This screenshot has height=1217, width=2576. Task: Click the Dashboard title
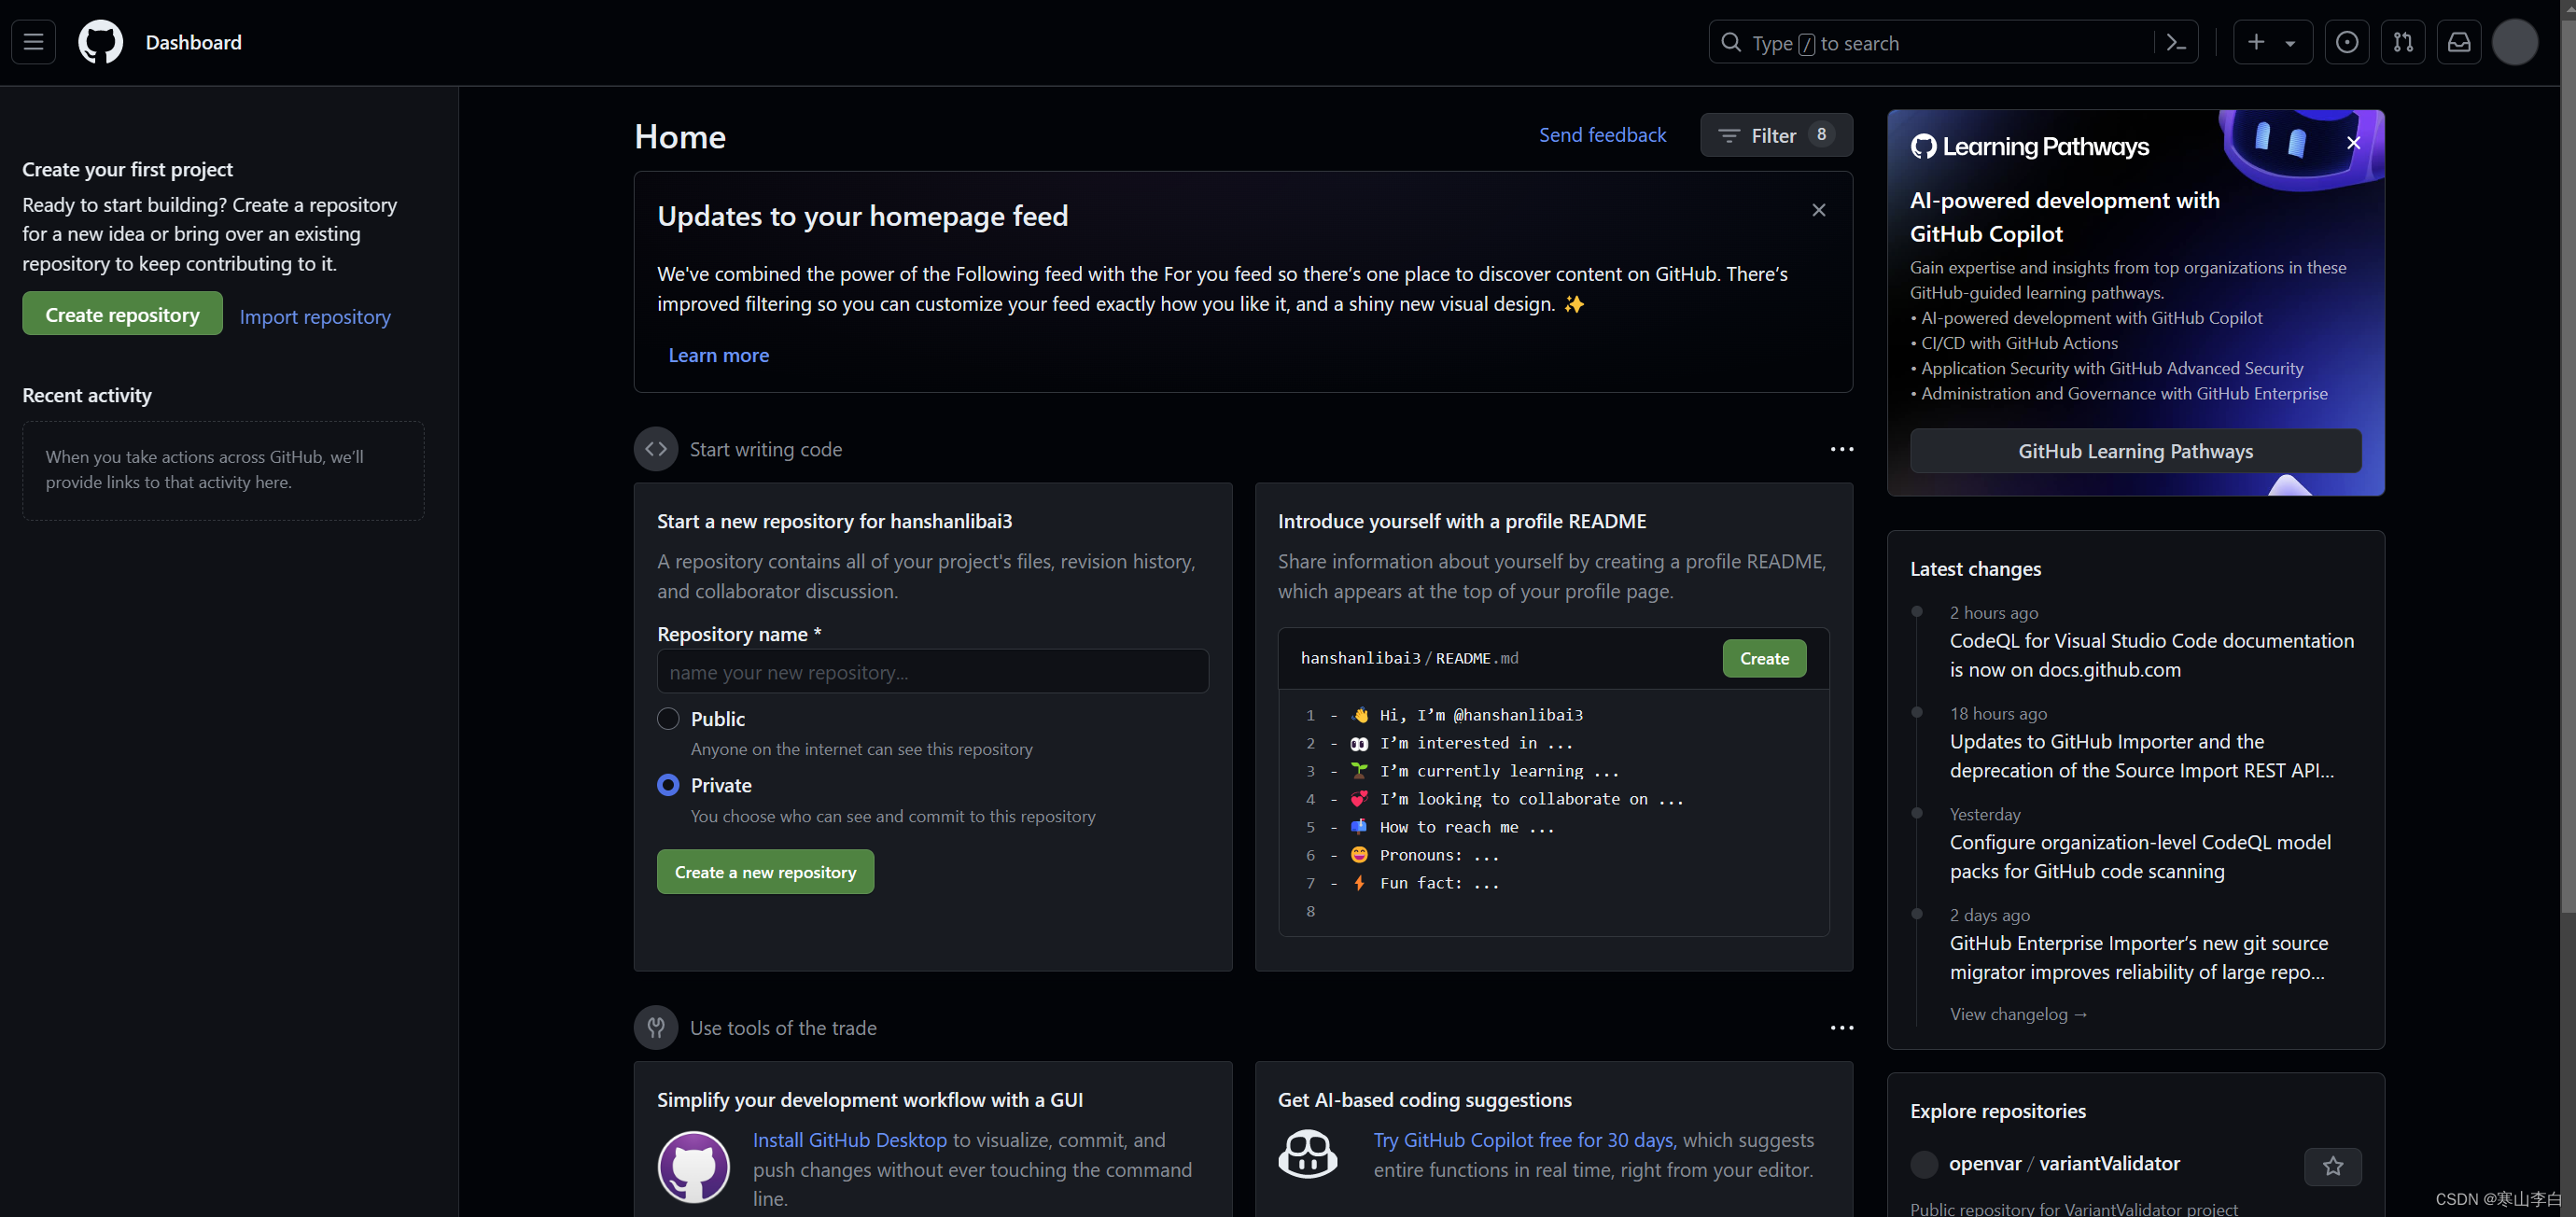pos(193,42)
